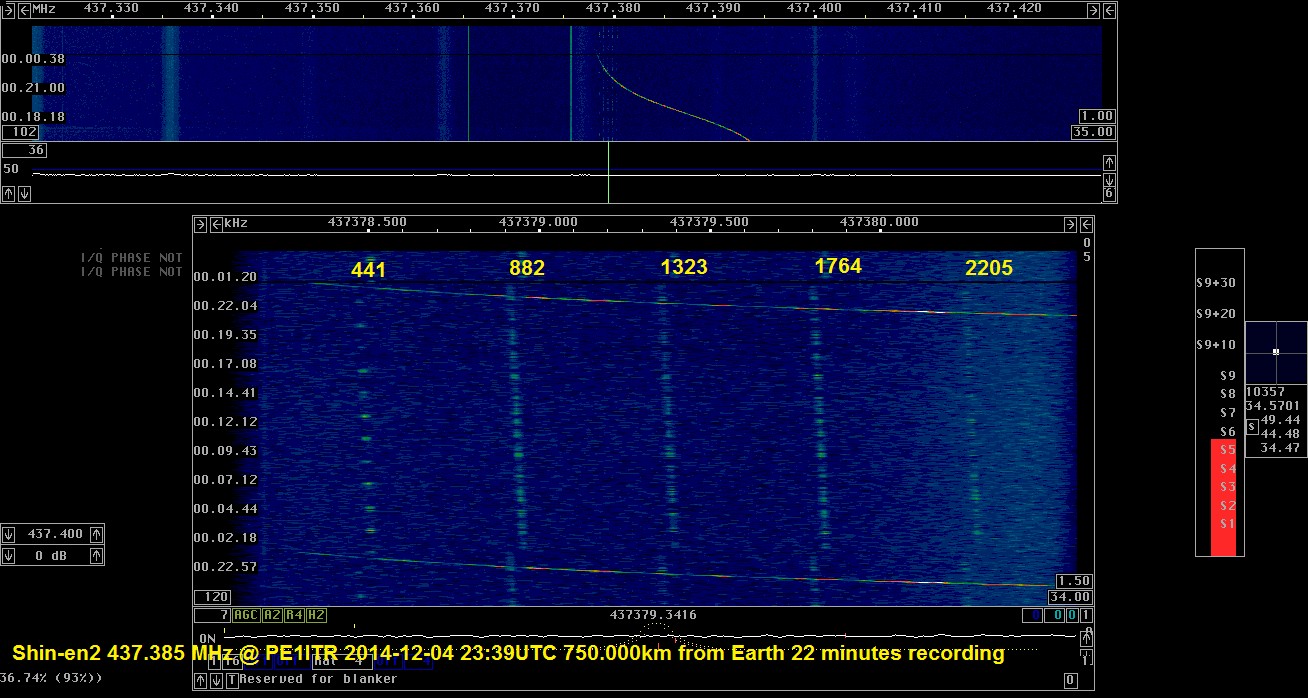Click left-facing arrow beside the kHz label
Viewport: 1308px width, 698px height.
(x=215, y=223)
